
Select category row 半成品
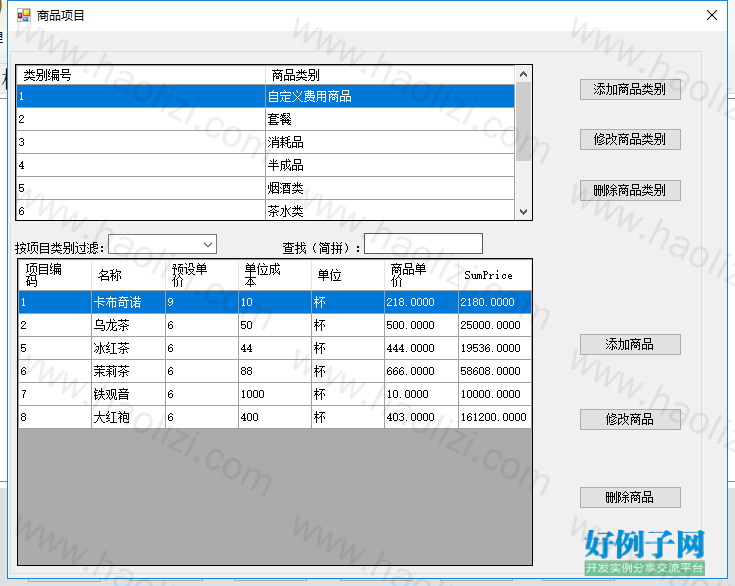click(x=265, y=165)
